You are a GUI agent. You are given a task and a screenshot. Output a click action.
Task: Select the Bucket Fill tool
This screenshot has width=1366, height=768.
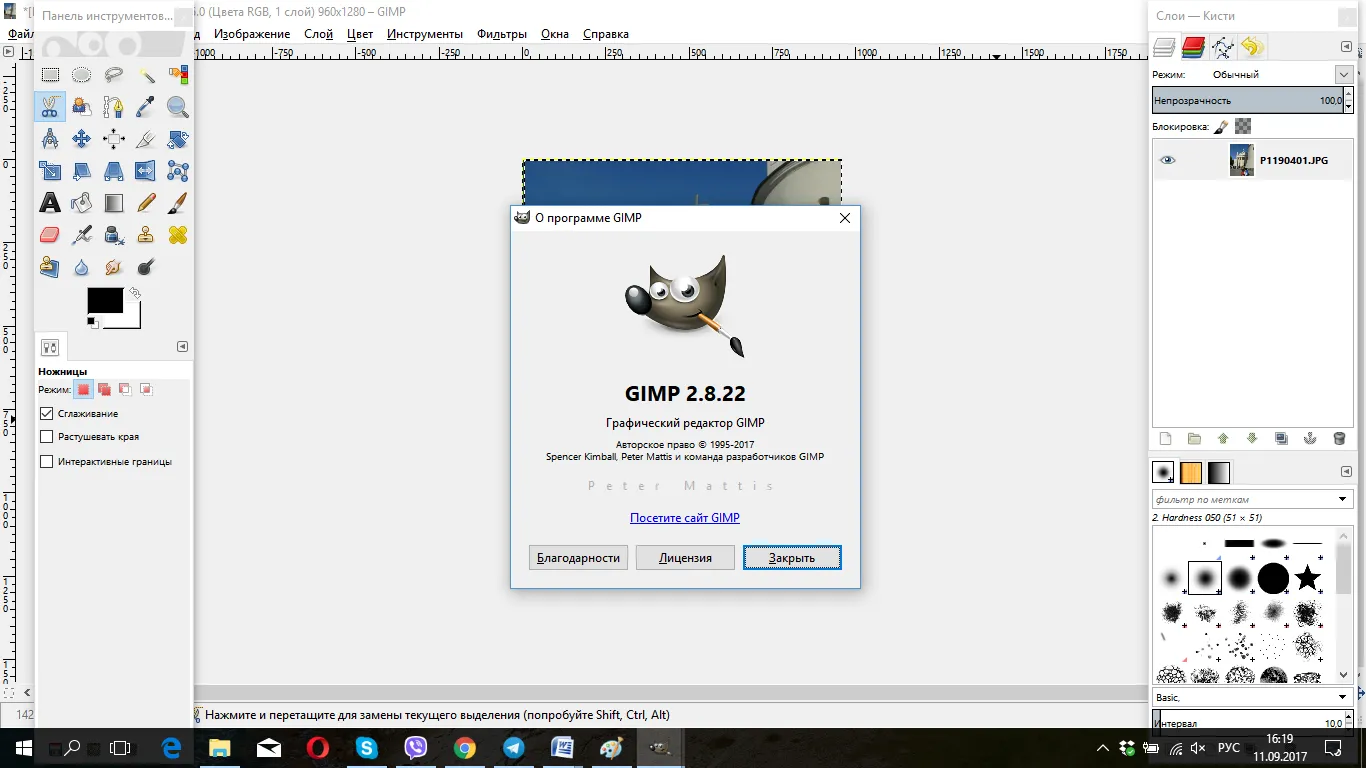82,202
